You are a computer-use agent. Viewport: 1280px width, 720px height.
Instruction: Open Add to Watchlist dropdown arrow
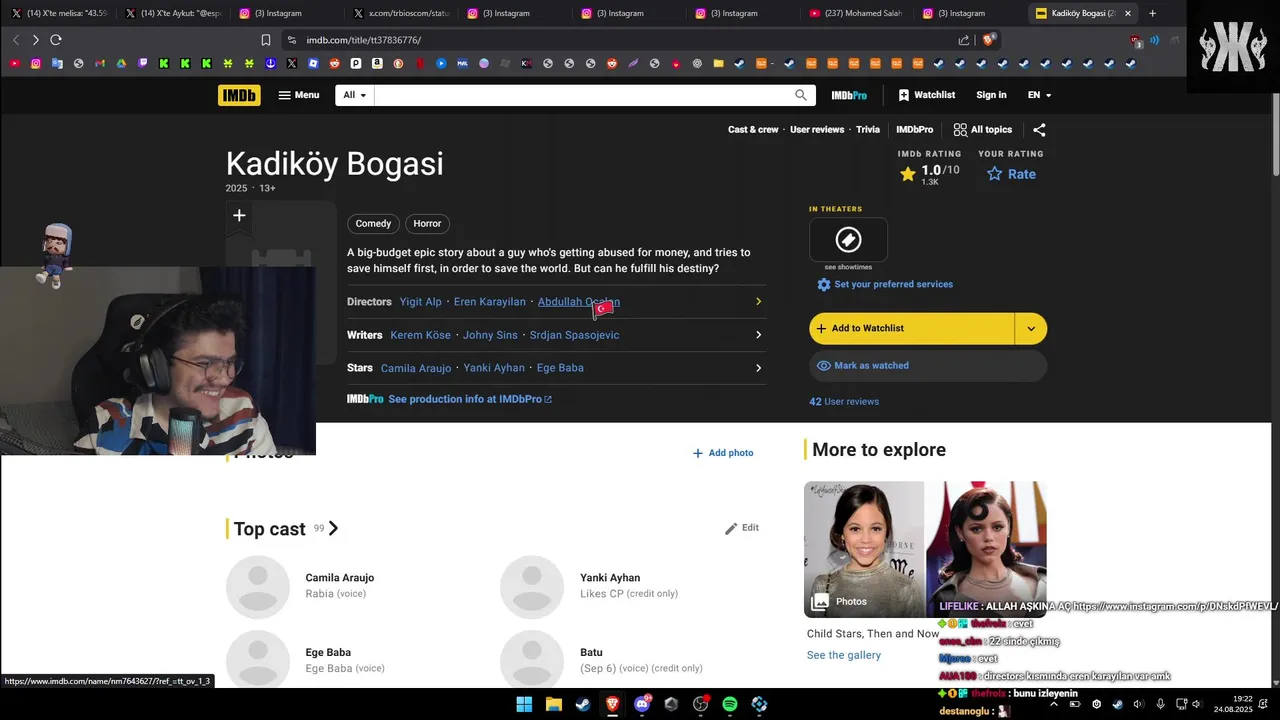pos(1031,328)
